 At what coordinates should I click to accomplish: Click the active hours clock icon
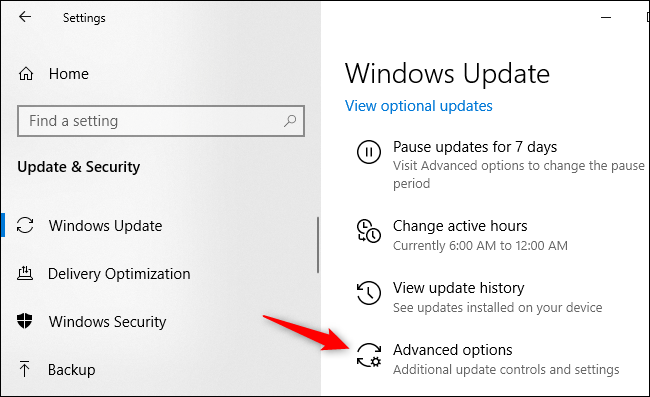369,231
